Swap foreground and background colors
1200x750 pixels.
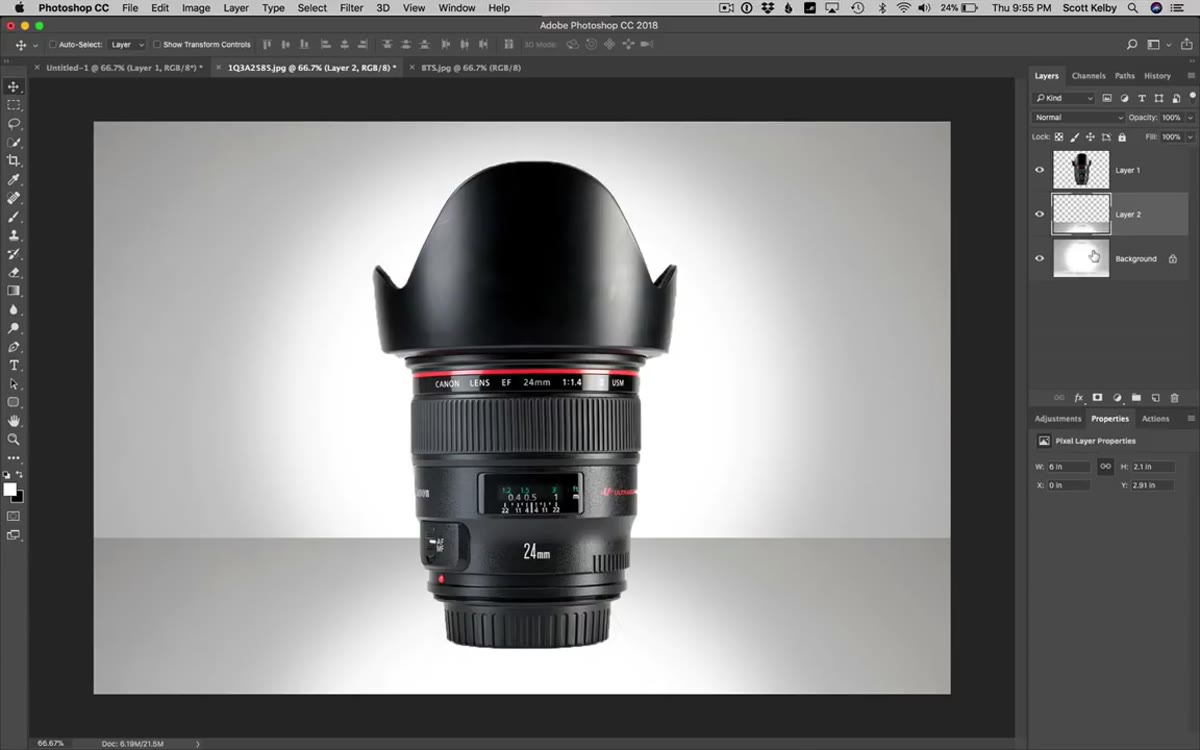click(20, 474)
